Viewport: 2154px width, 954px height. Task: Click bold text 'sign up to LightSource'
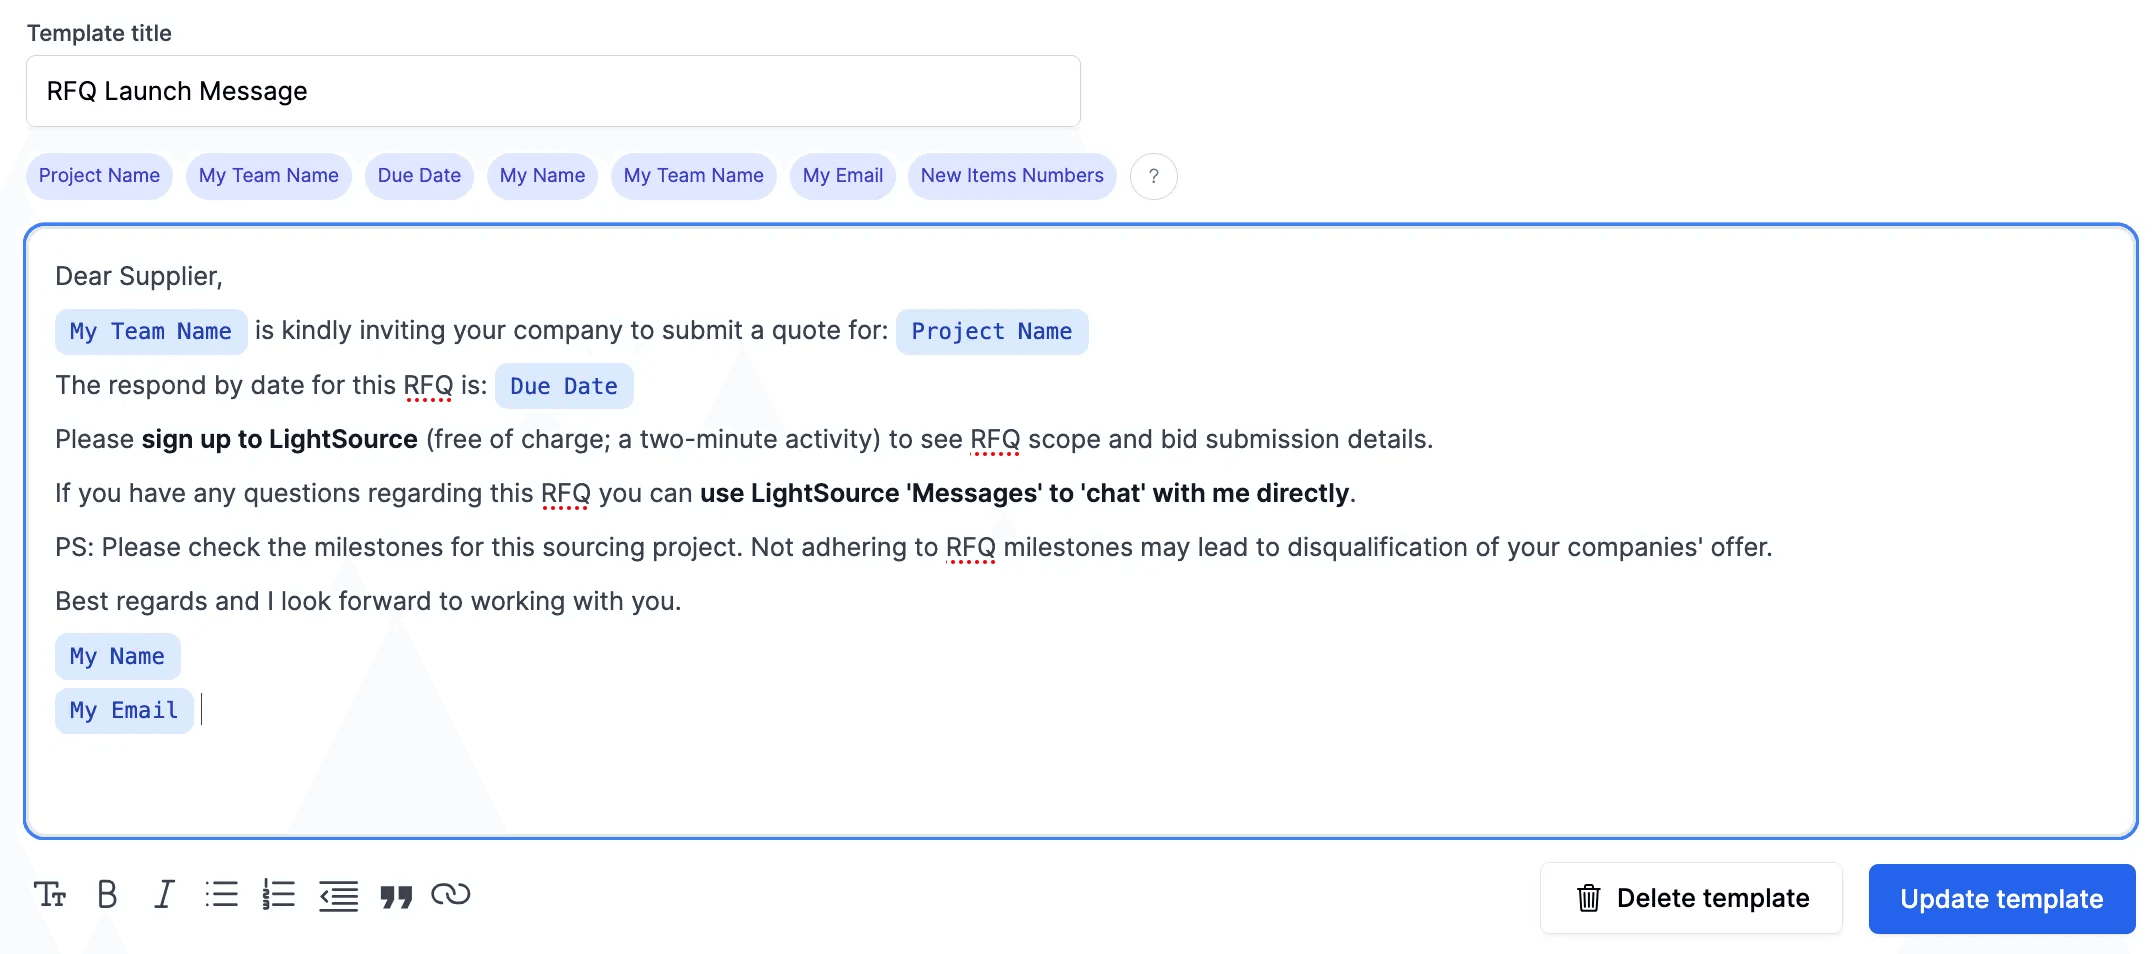click(x=280, y=439)
